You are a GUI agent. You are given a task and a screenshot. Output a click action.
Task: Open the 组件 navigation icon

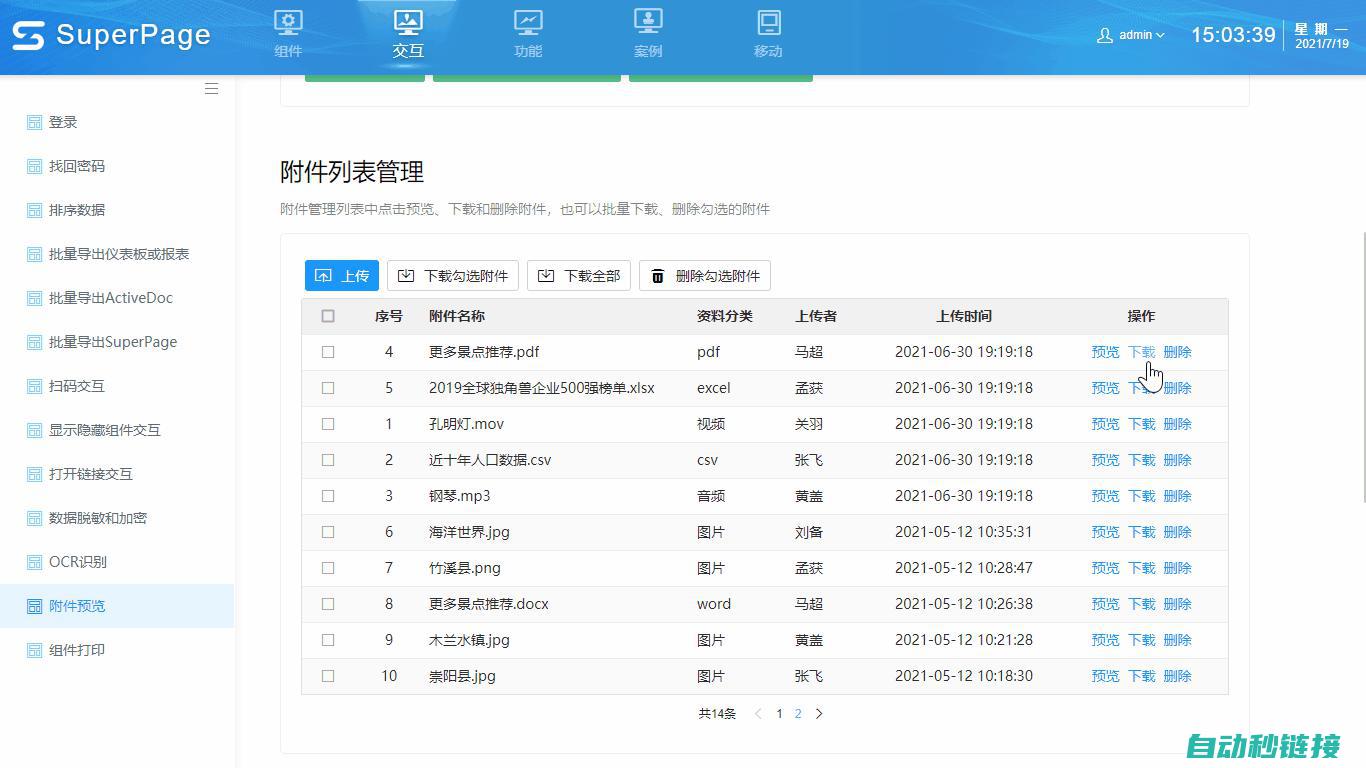pyautogui.click(x=288, y=22)
